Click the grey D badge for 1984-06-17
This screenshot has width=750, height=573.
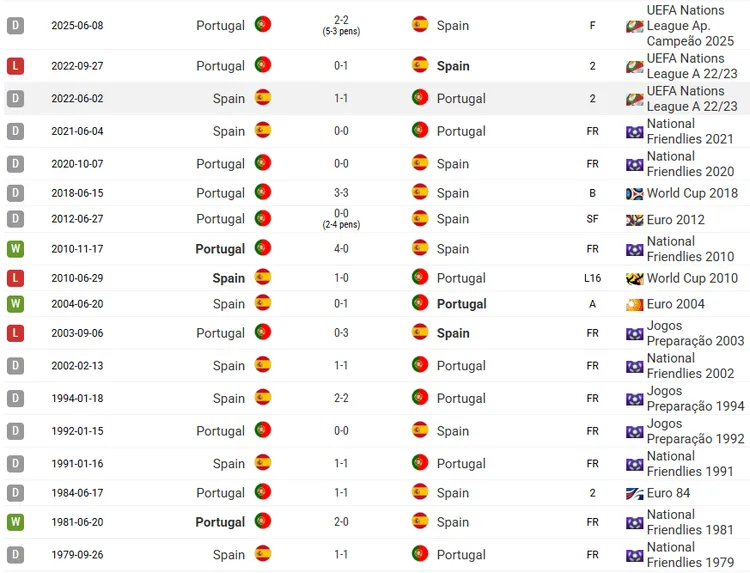coord(15,493)
